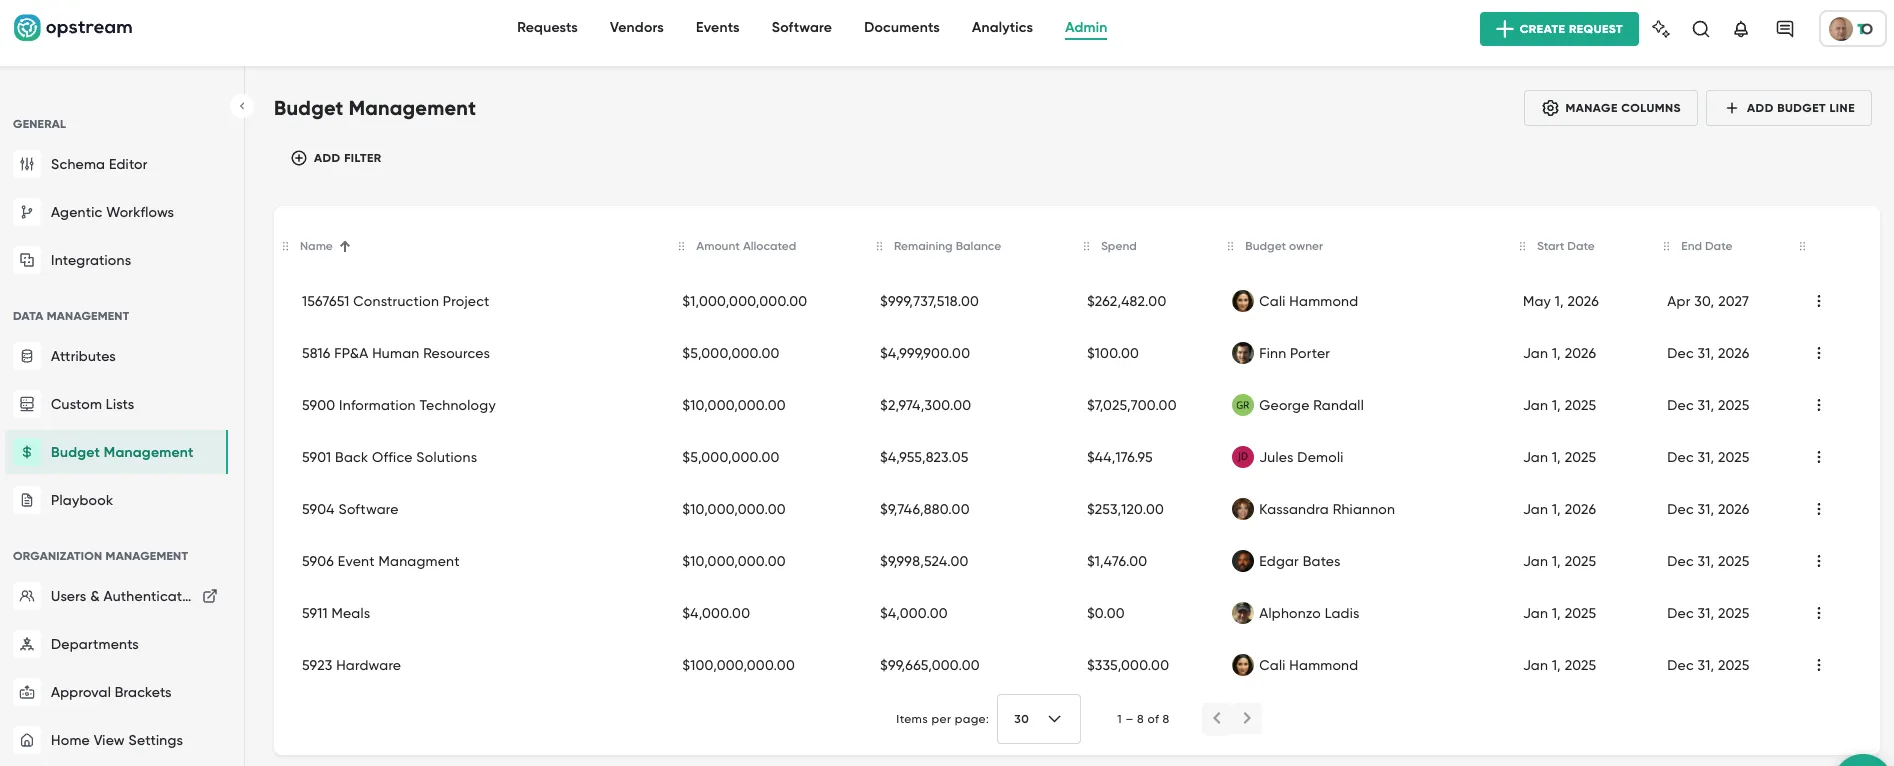Image resolution: width=1894 pixels, height=766 pixels.
Task: Select the 5900 Information Technology name
Action: [399, 405]
